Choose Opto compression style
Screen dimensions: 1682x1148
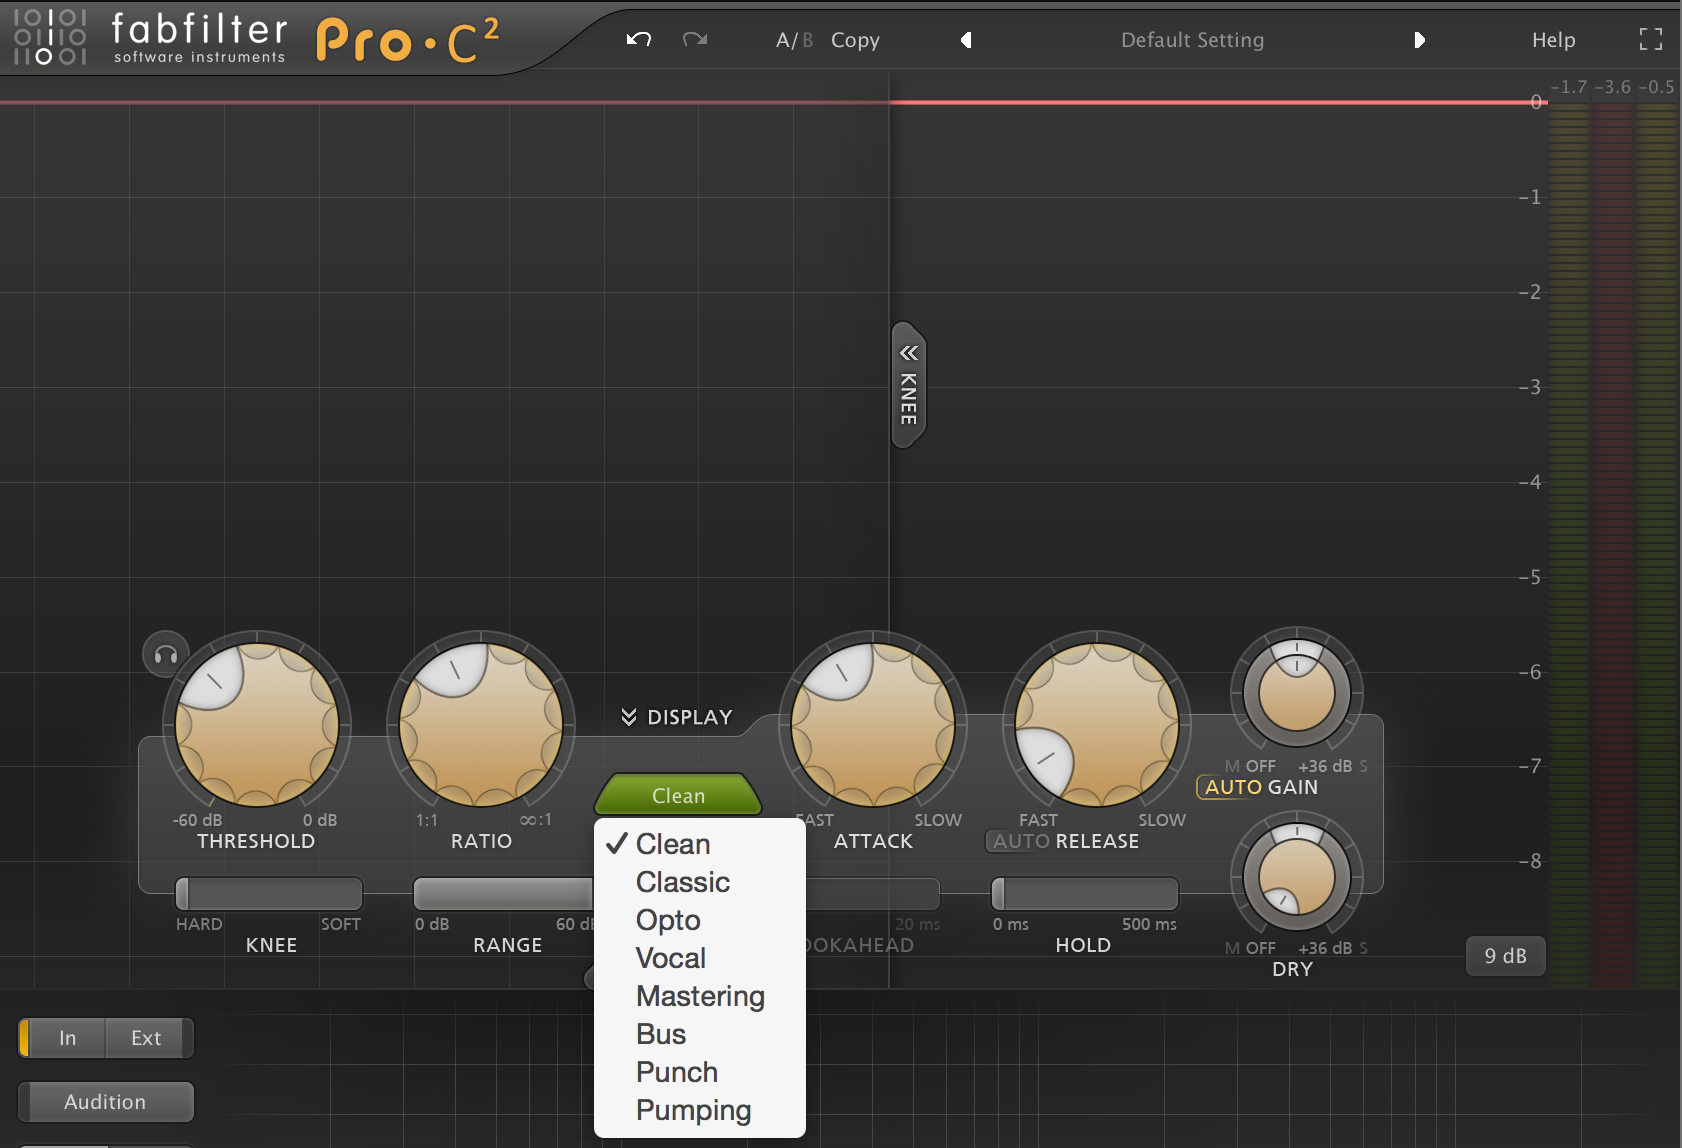[x=700, y=920]
